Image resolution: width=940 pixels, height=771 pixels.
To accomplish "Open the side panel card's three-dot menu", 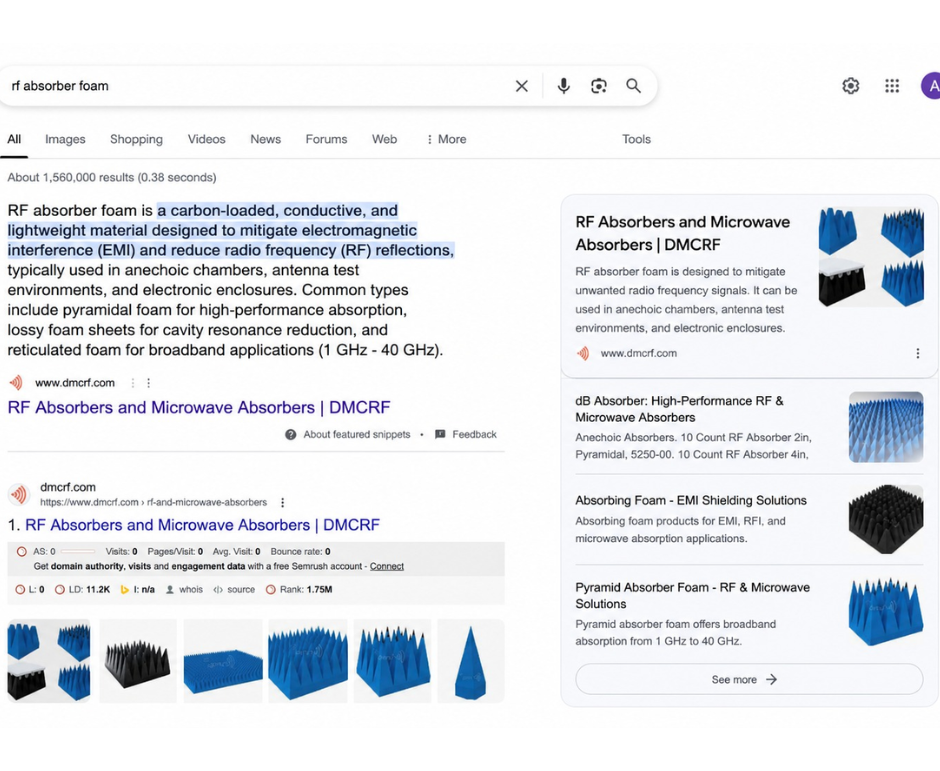I will pos(917,354).
